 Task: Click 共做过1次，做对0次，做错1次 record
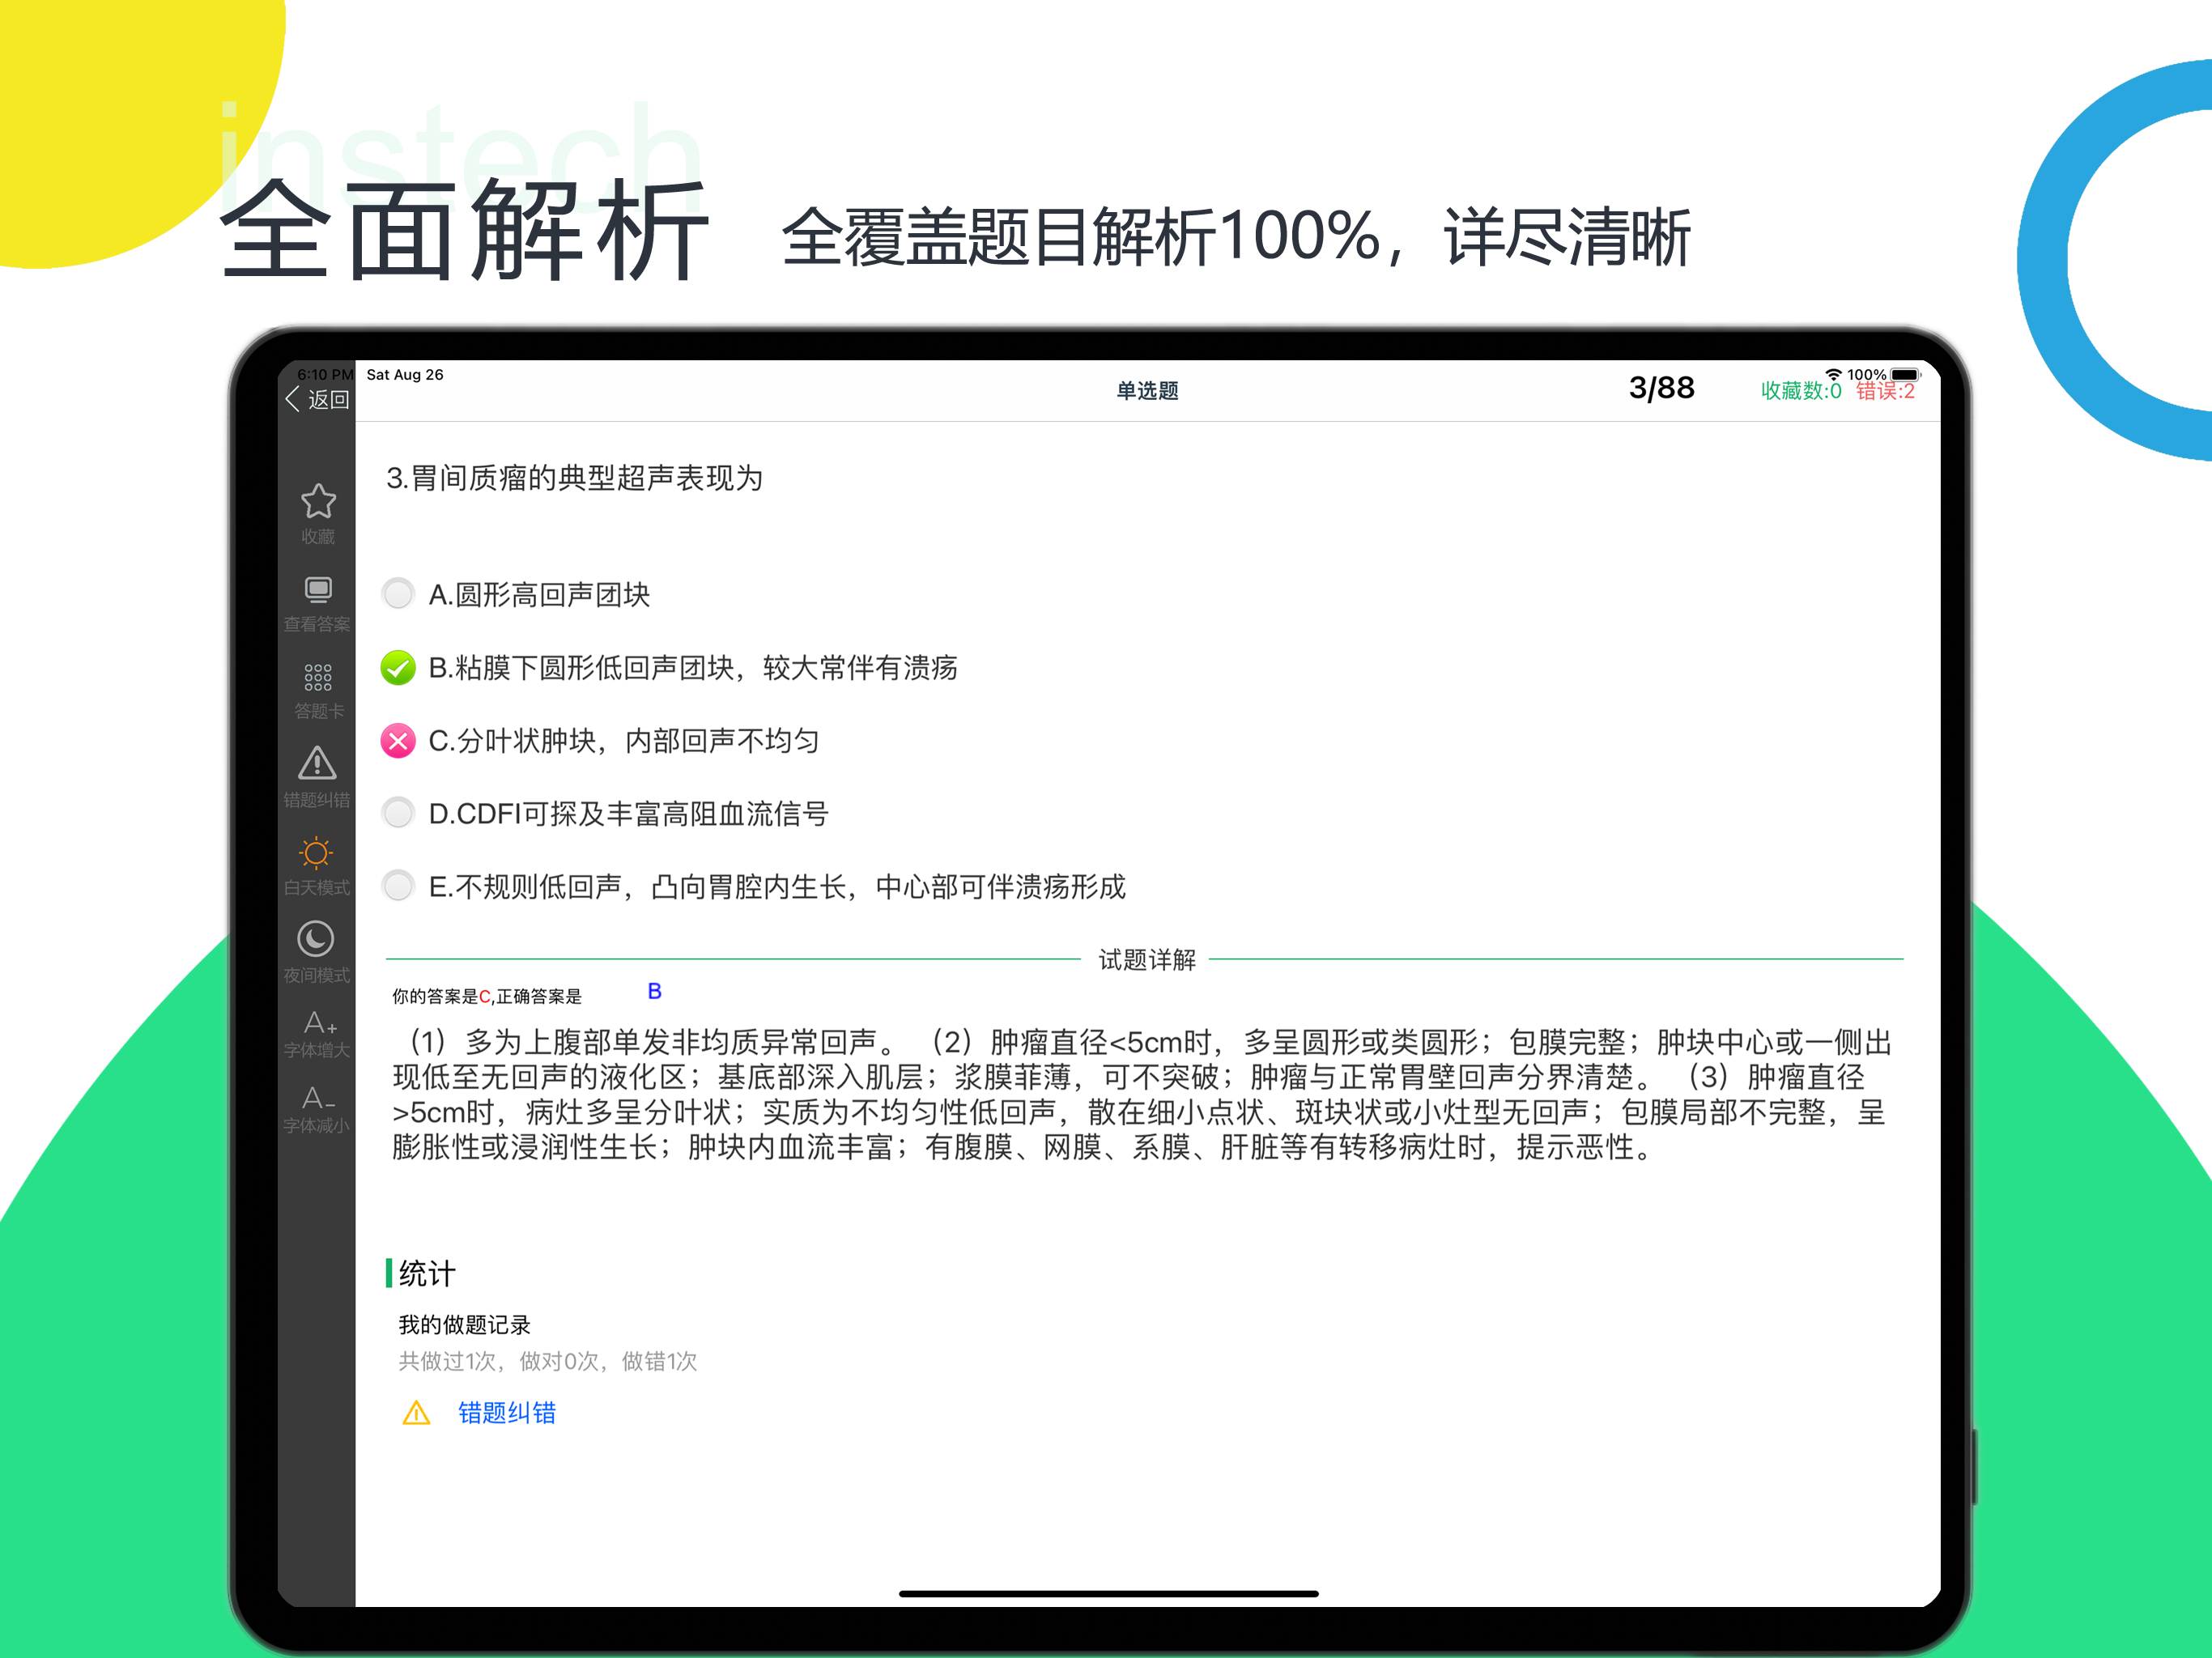coord(548,1361)
